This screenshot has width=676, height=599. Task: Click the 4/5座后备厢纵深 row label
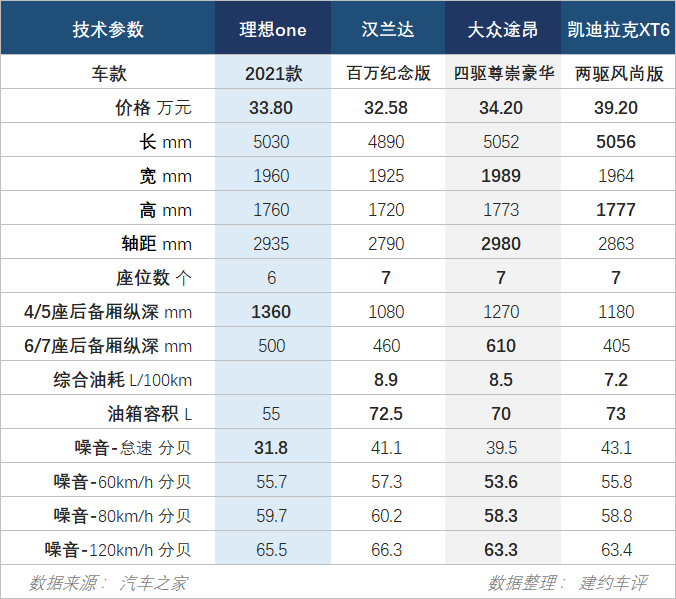pos(108,312)
